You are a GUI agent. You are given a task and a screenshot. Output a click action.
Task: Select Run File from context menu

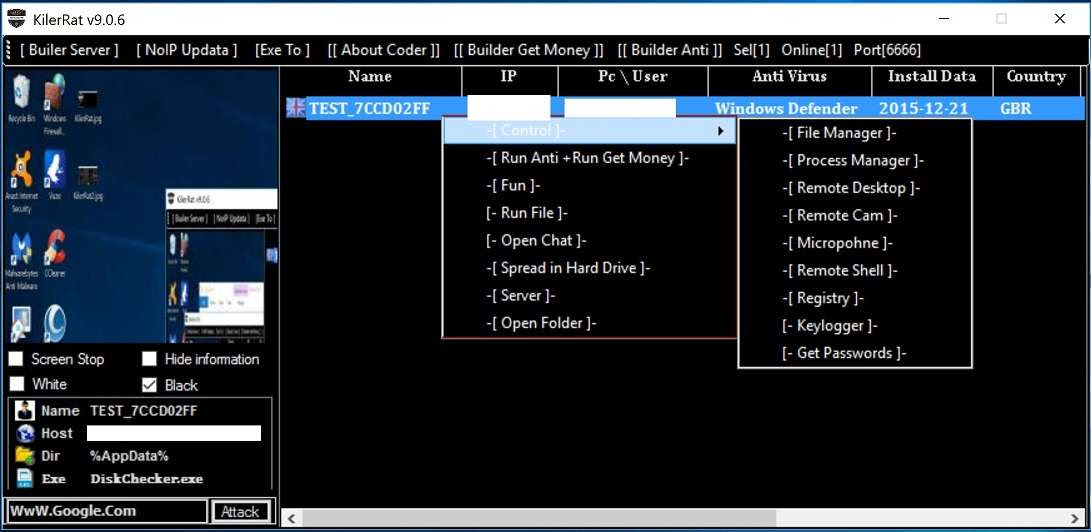click(x=527, y=213)
